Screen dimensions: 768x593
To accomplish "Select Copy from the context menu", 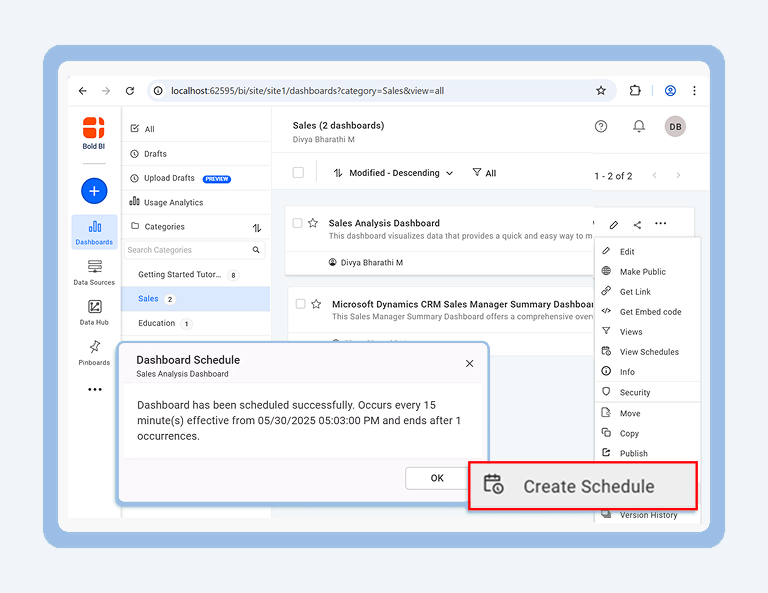I will [x=648, y=433].
